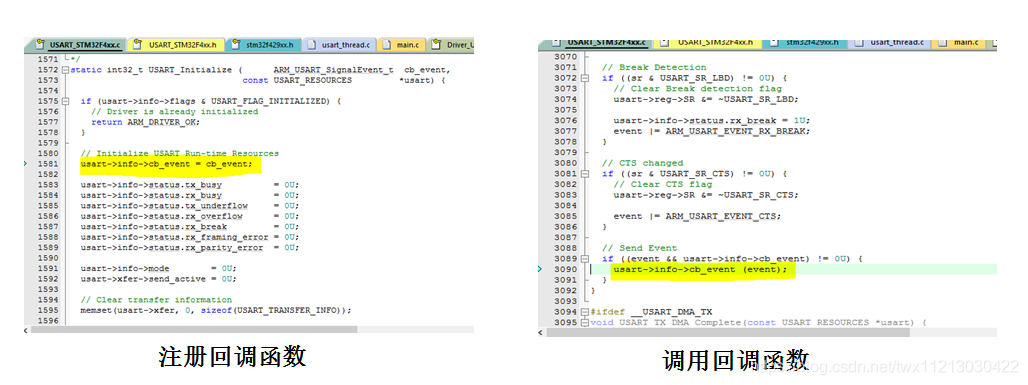Click '#ifdef __USART_DMA_TX' at line 3094

click(x=651, y=312)
